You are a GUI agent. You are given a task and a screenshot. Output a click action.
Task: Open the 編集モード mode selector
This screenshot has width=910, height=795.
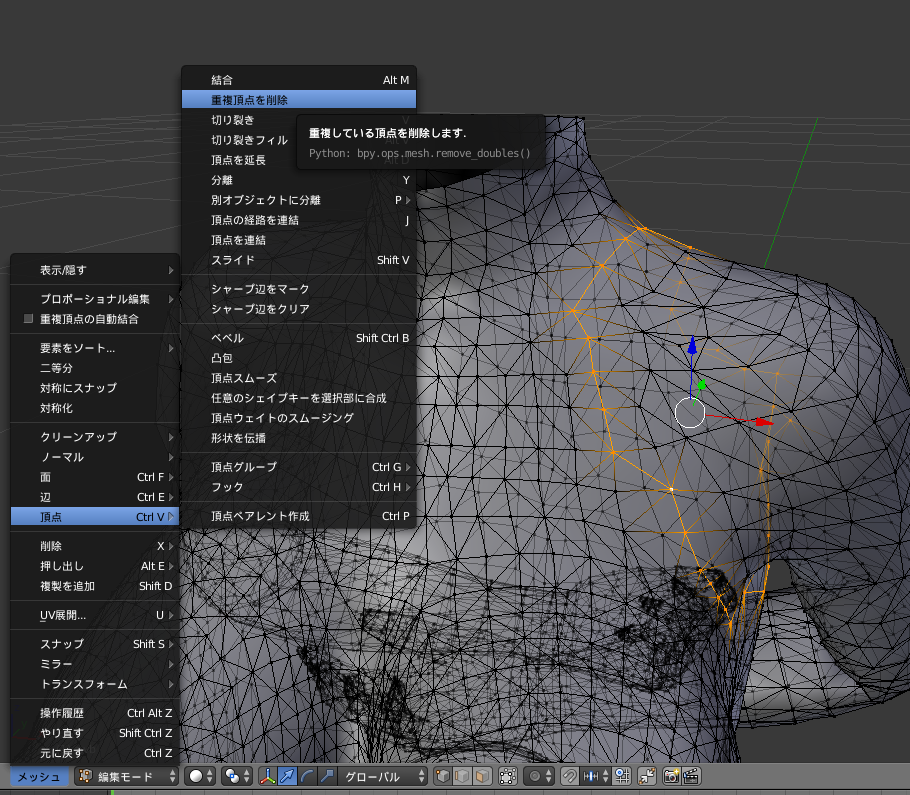tap(126, 776)
